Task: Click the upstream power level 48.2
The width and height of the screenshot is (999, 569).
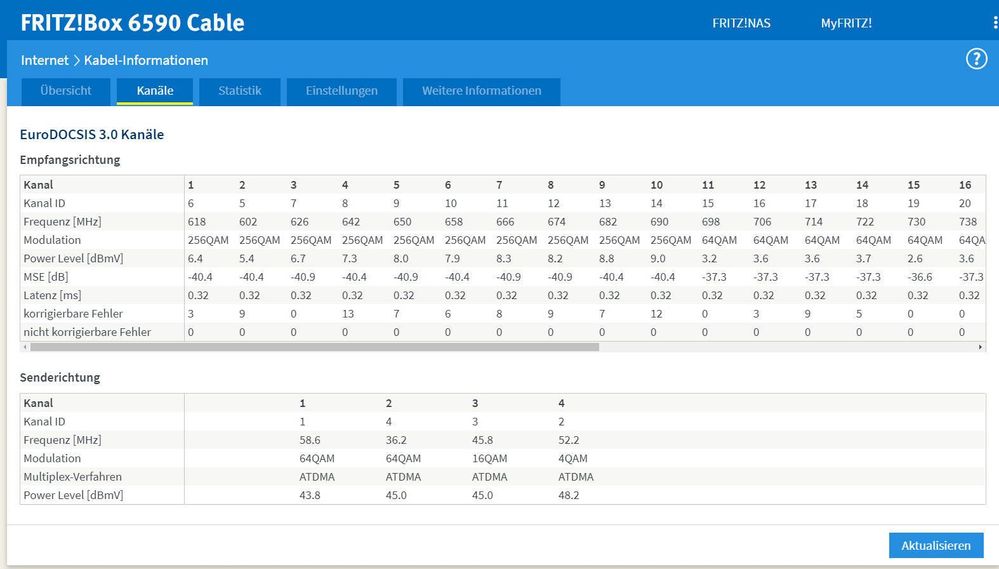Action: tap(568, 495)
